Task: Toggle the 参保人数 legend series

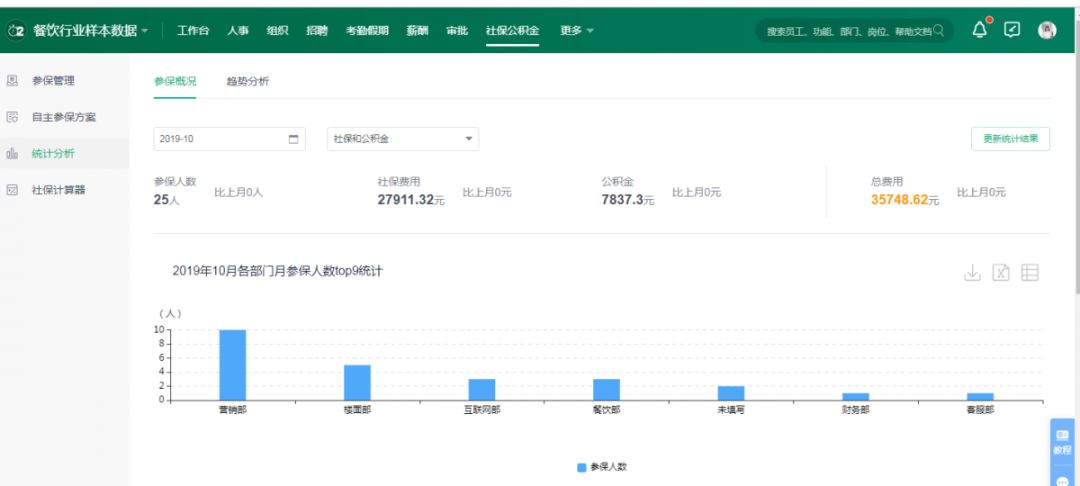Action: pos(602,467)
